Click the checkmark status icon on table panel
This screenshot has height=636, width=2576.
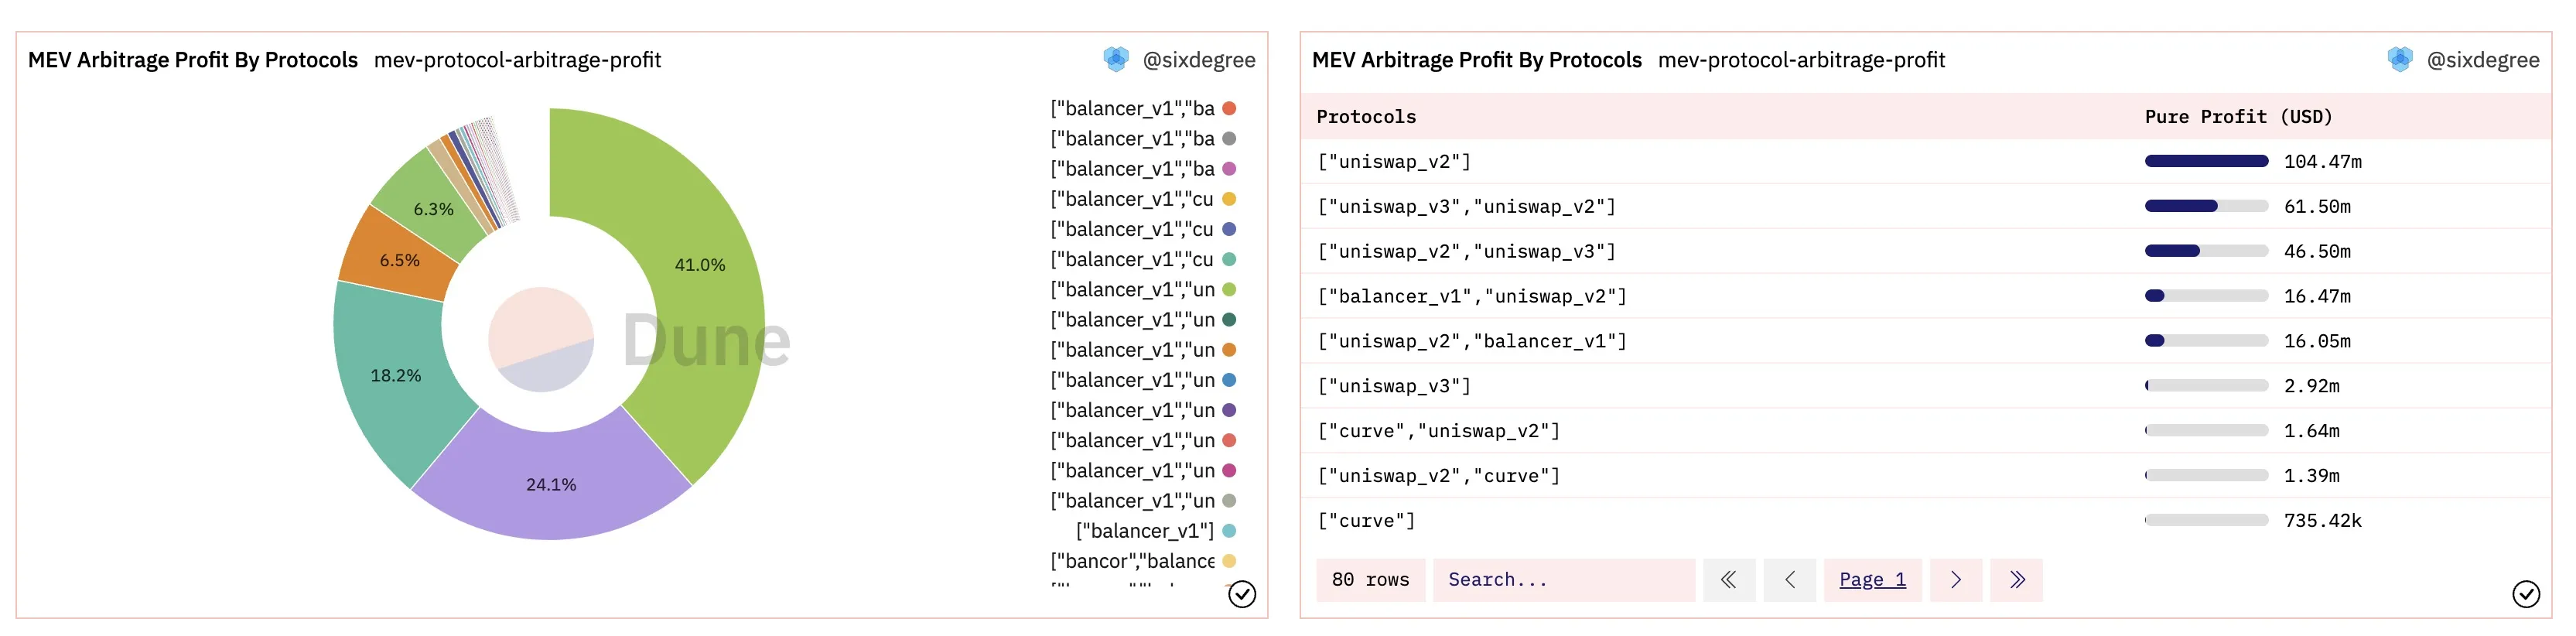point(2525,594)
